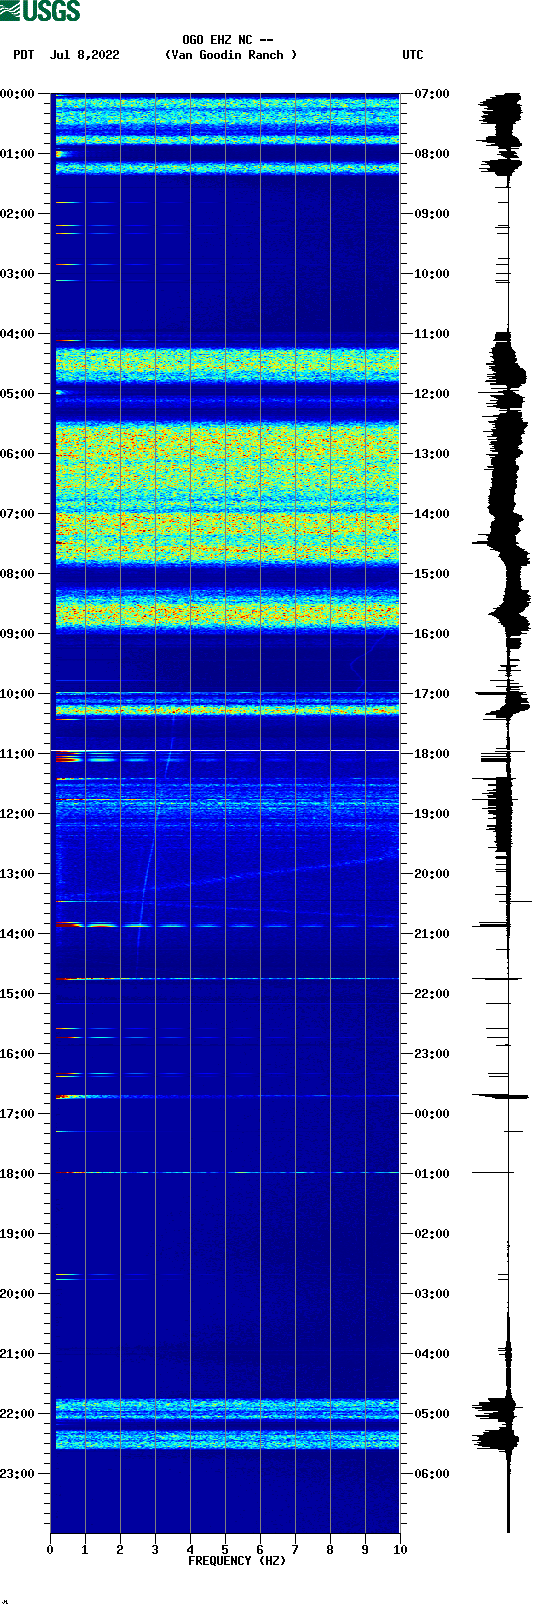552x1613 pixels.
Task: Click the 'PDT' timezone label
Action: point(24,55)
